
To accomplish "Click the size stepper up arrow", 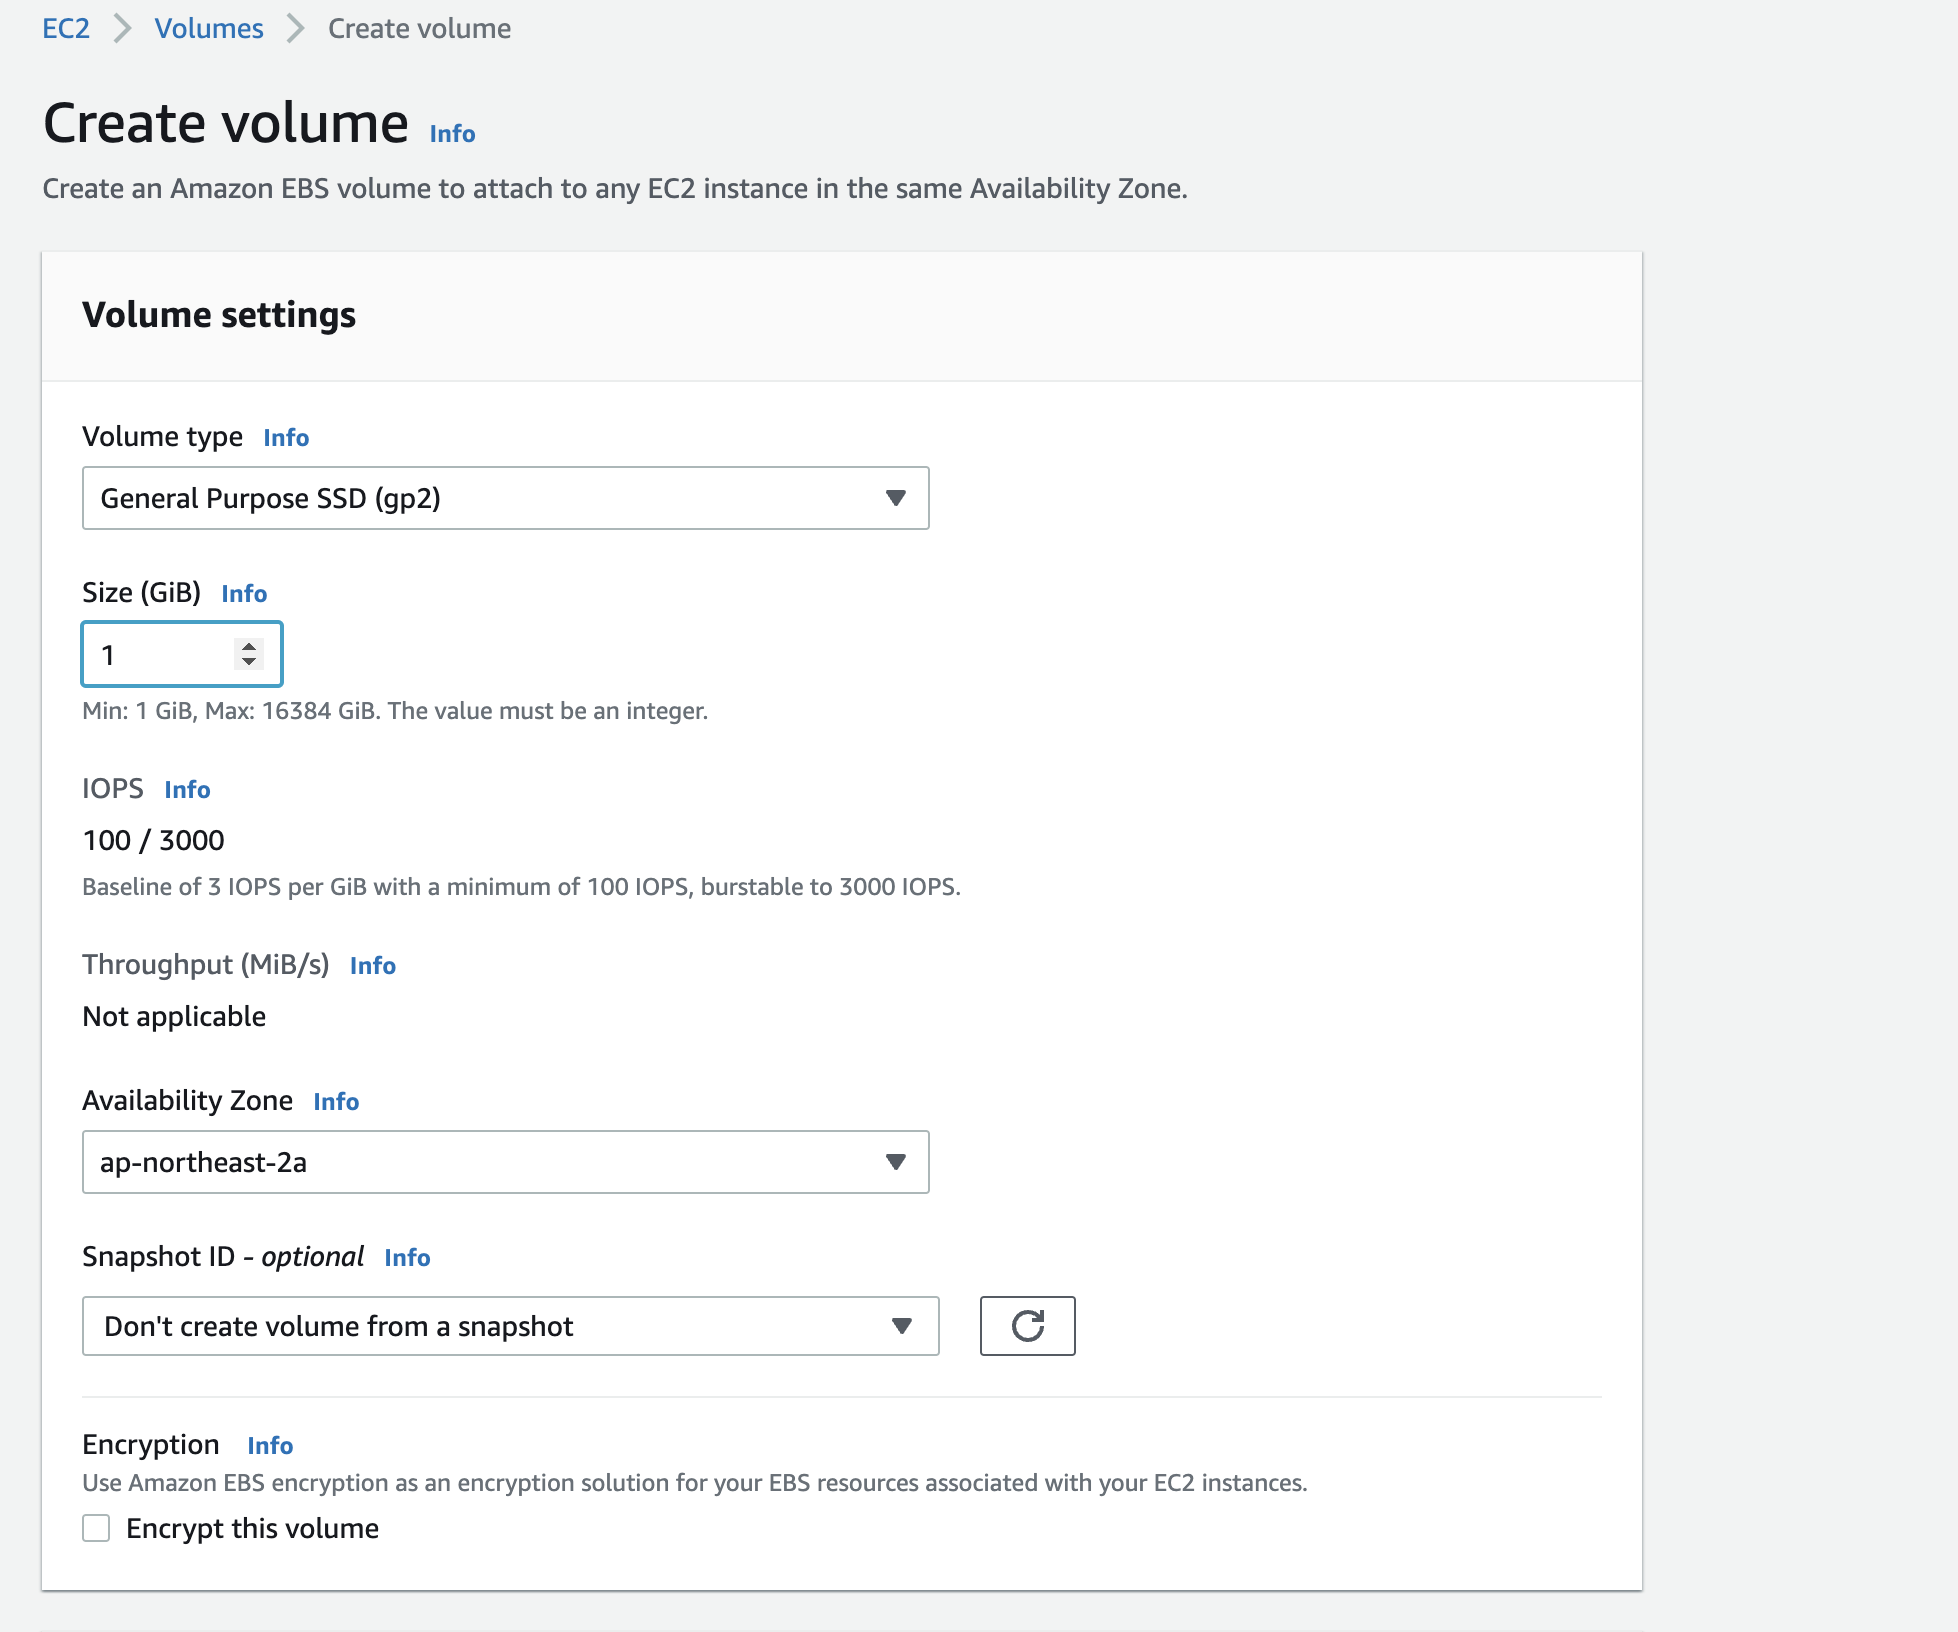I will point(249,646).
